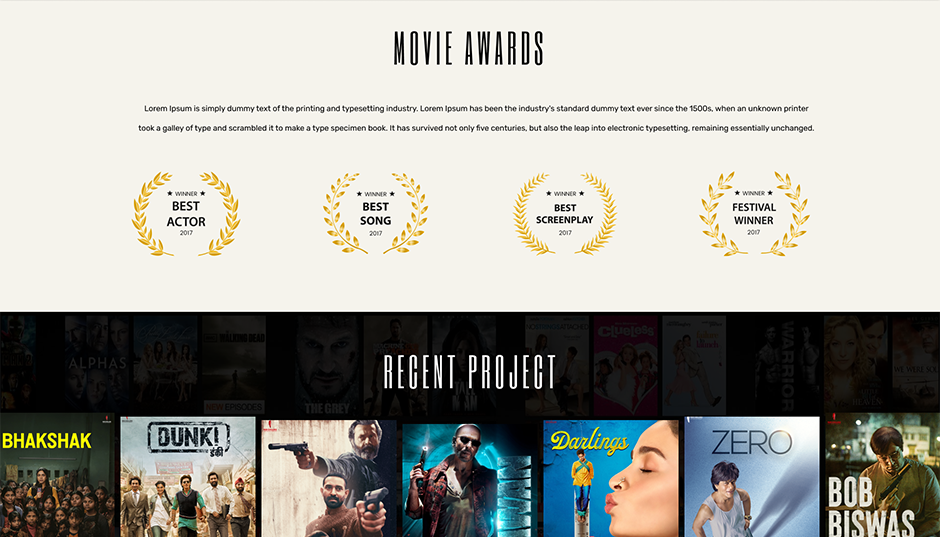
Task: Open the Zero movie poster
Action: (752, 477)
